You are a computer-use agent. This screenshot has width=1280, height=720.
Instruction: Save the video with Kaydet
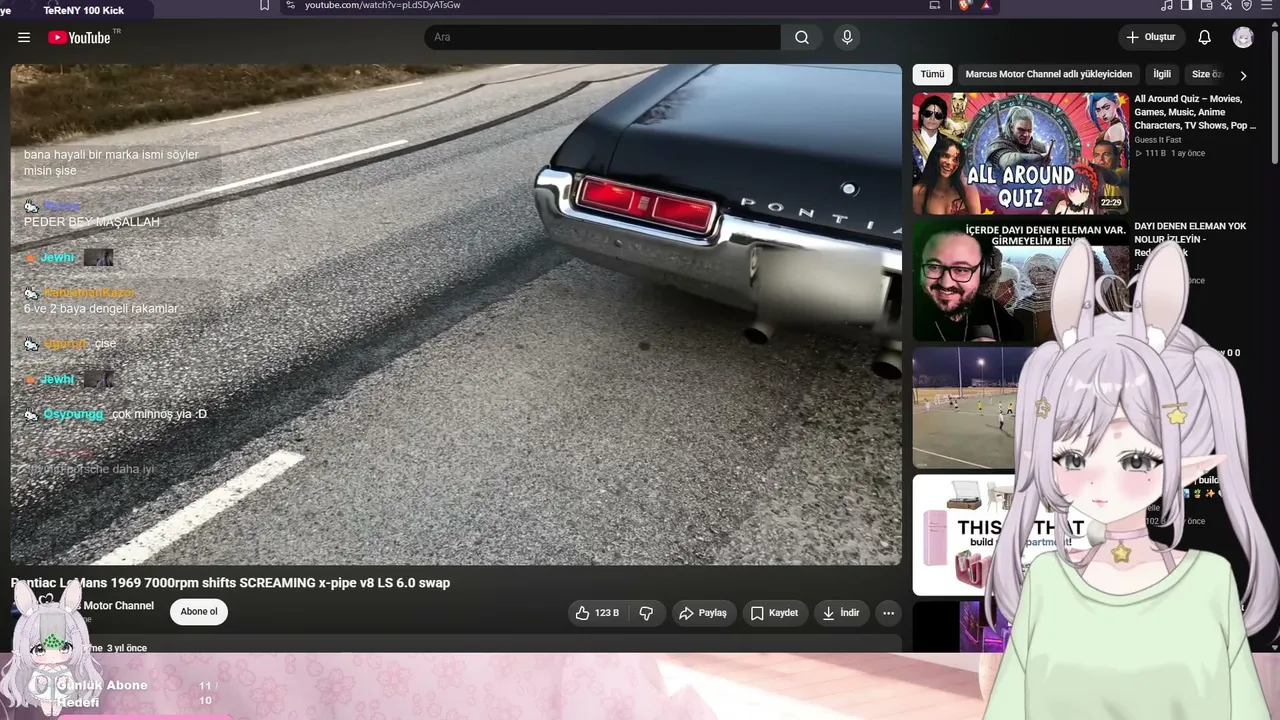coord(775,613)
